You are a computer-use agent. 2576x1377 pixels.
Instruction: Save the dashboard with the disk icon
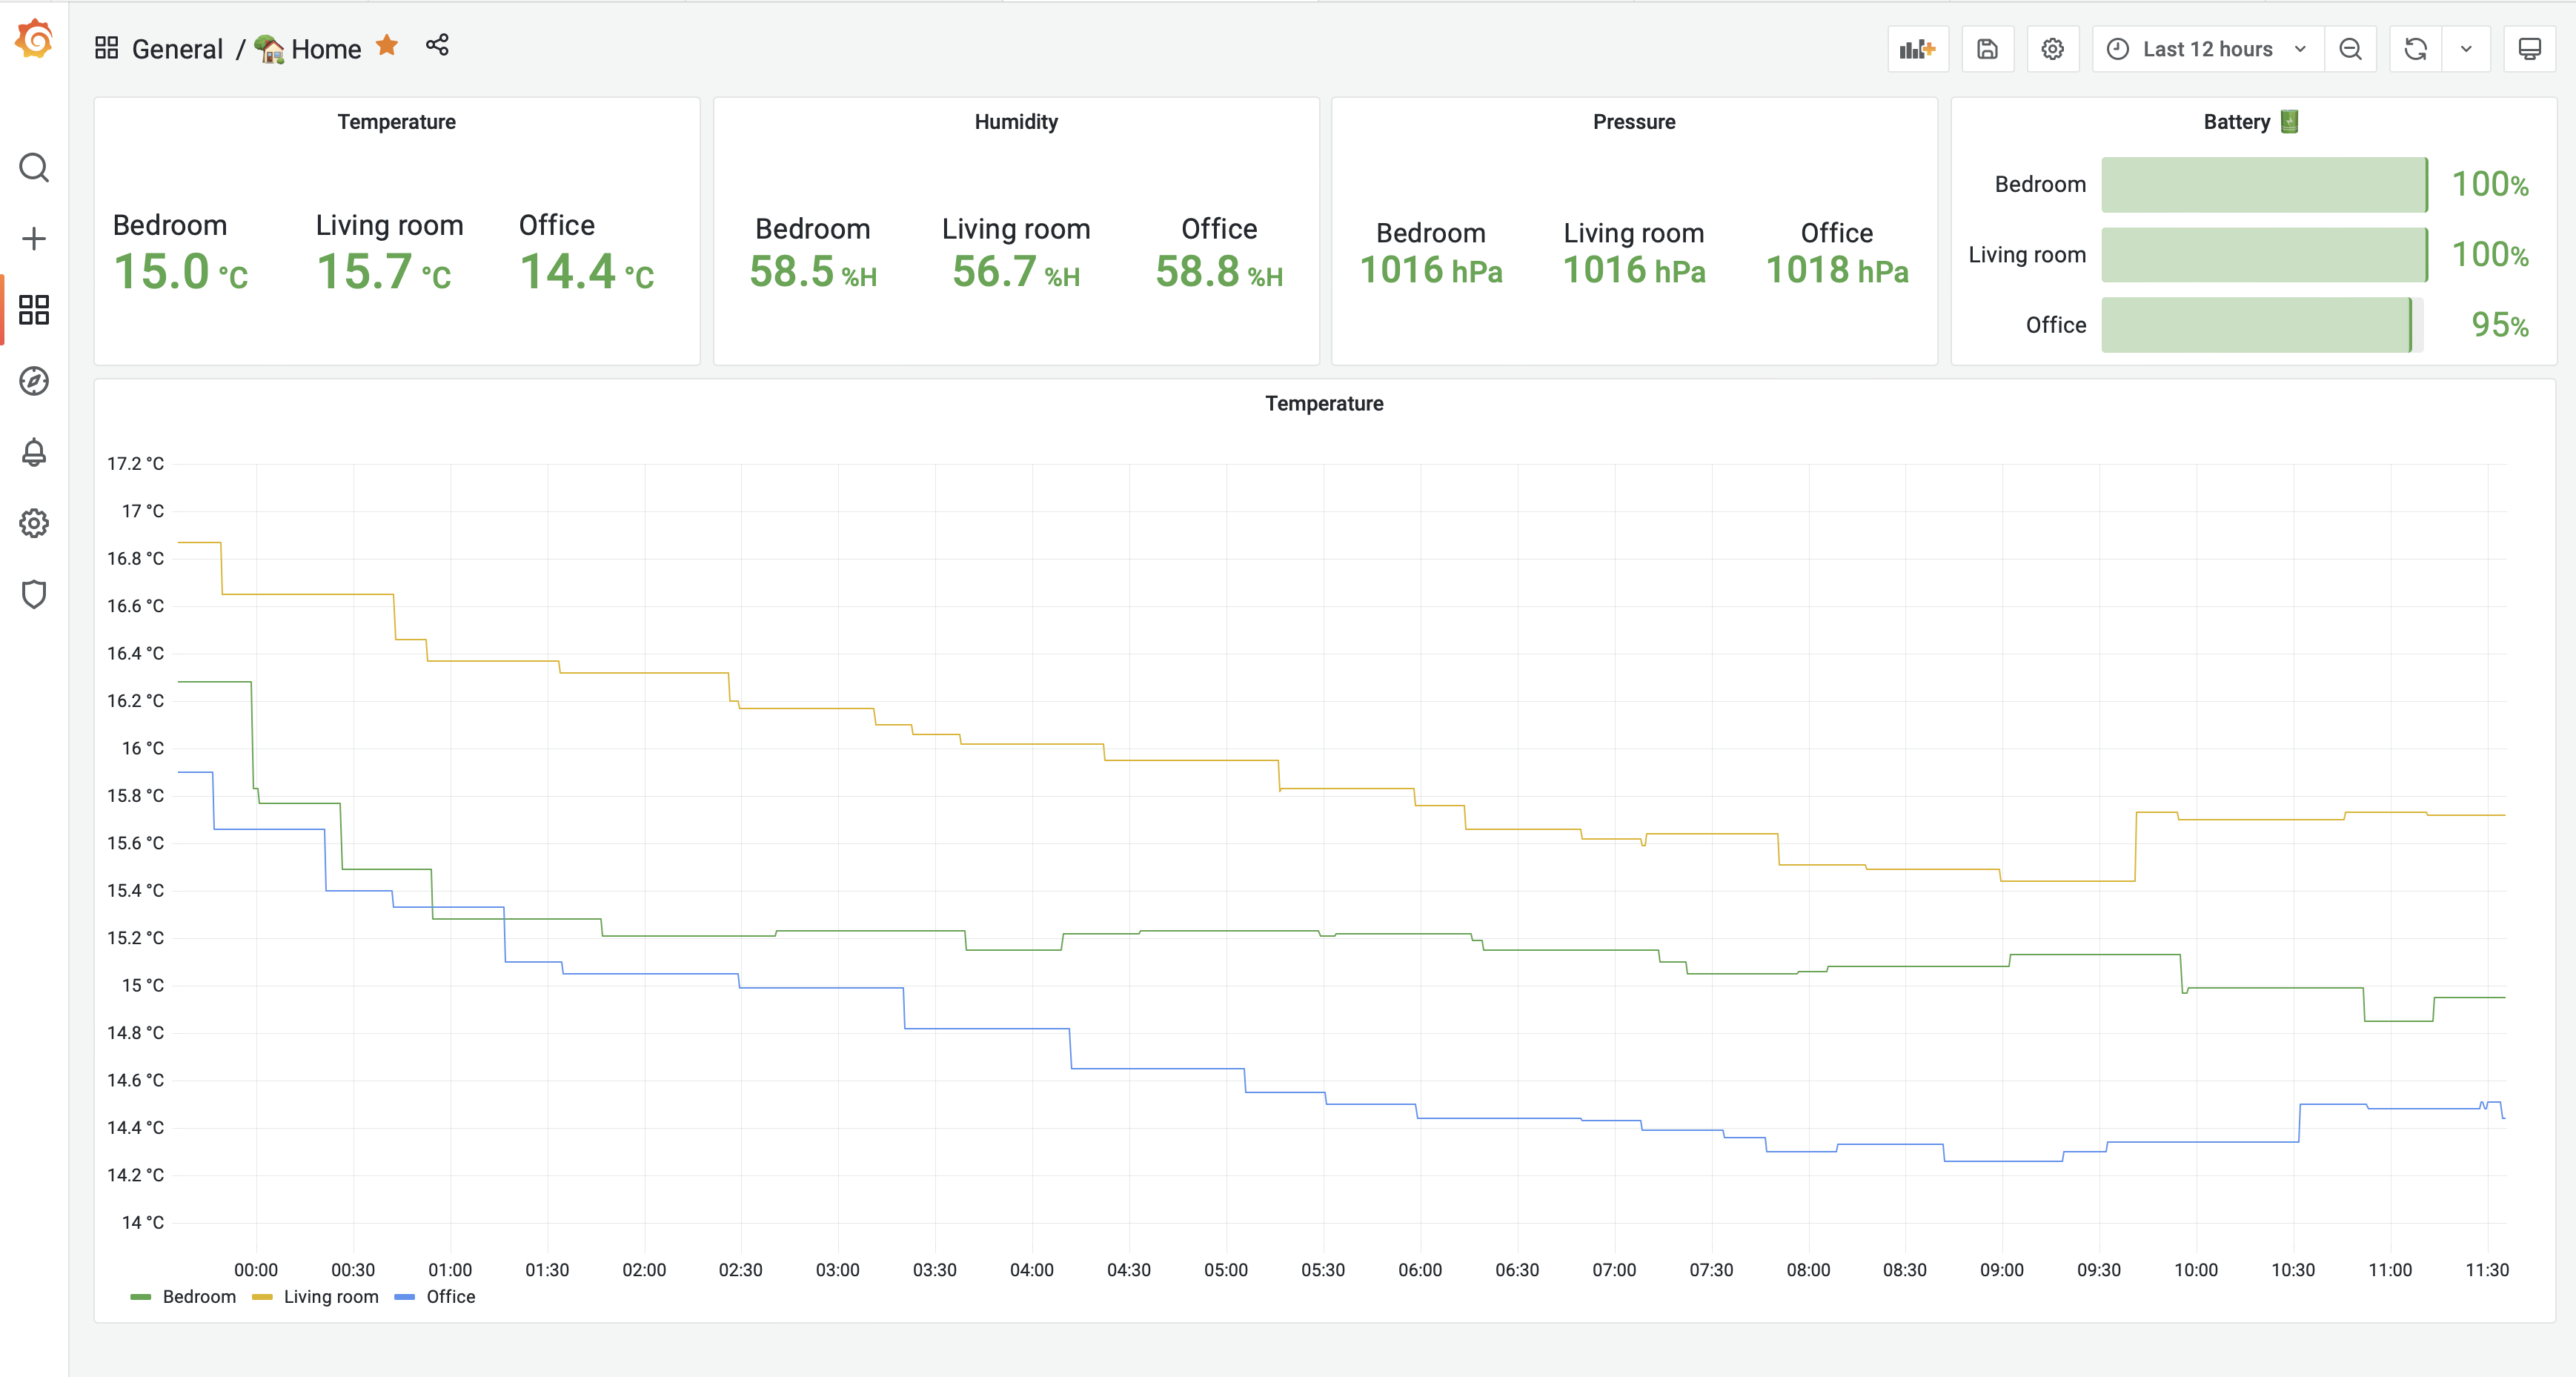1987,49
